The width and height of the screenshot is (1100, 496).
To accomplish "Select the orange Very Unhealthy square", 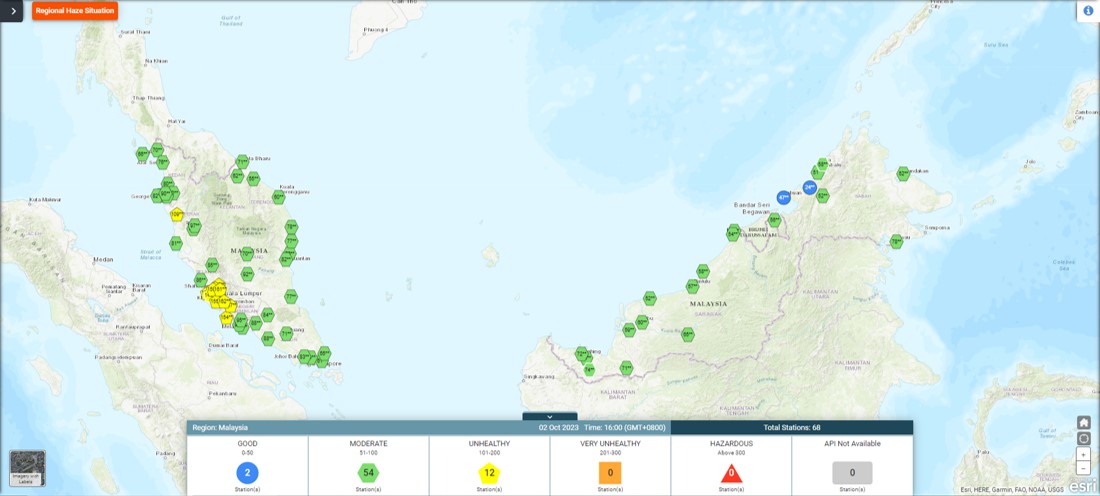I will click(x=610, y=472).
